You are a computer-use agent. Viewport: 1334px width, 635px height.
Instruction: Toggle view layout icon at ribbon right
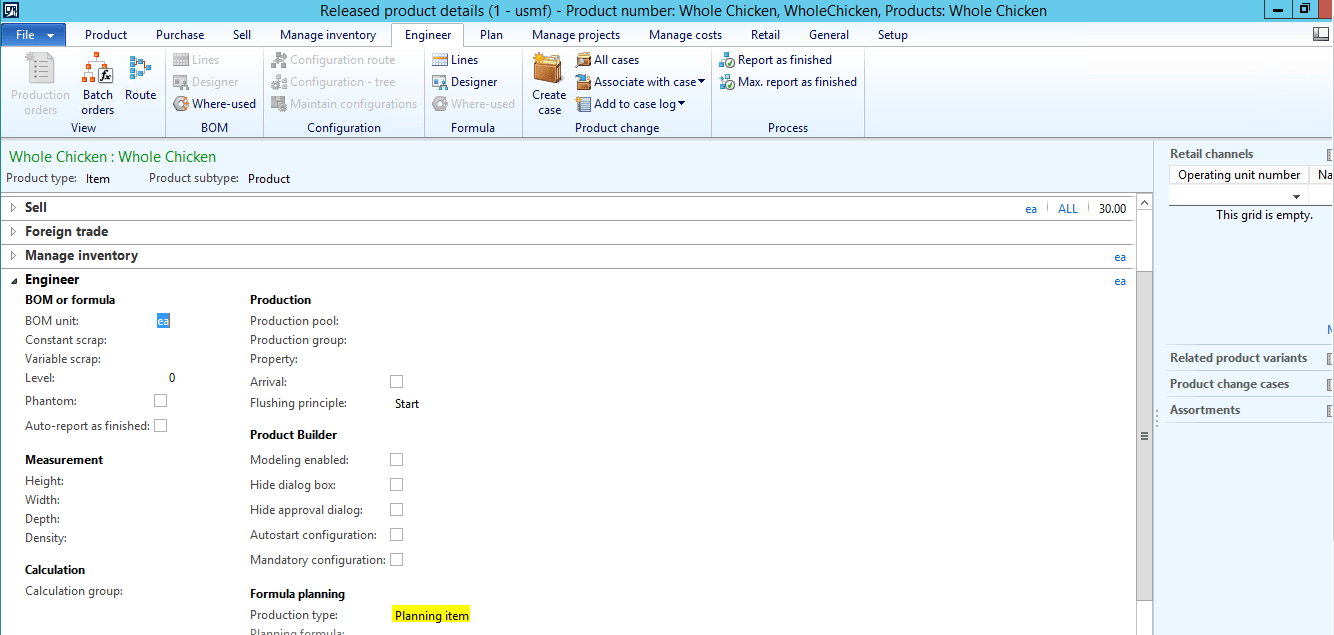pos(1321,34)
